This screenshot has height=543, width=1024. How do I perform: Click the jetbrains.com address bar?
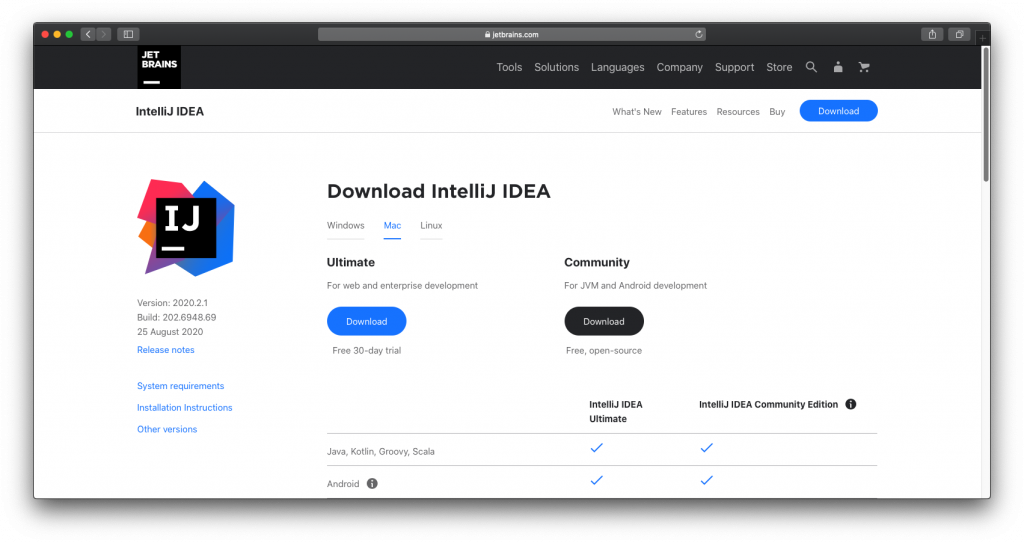512,35
